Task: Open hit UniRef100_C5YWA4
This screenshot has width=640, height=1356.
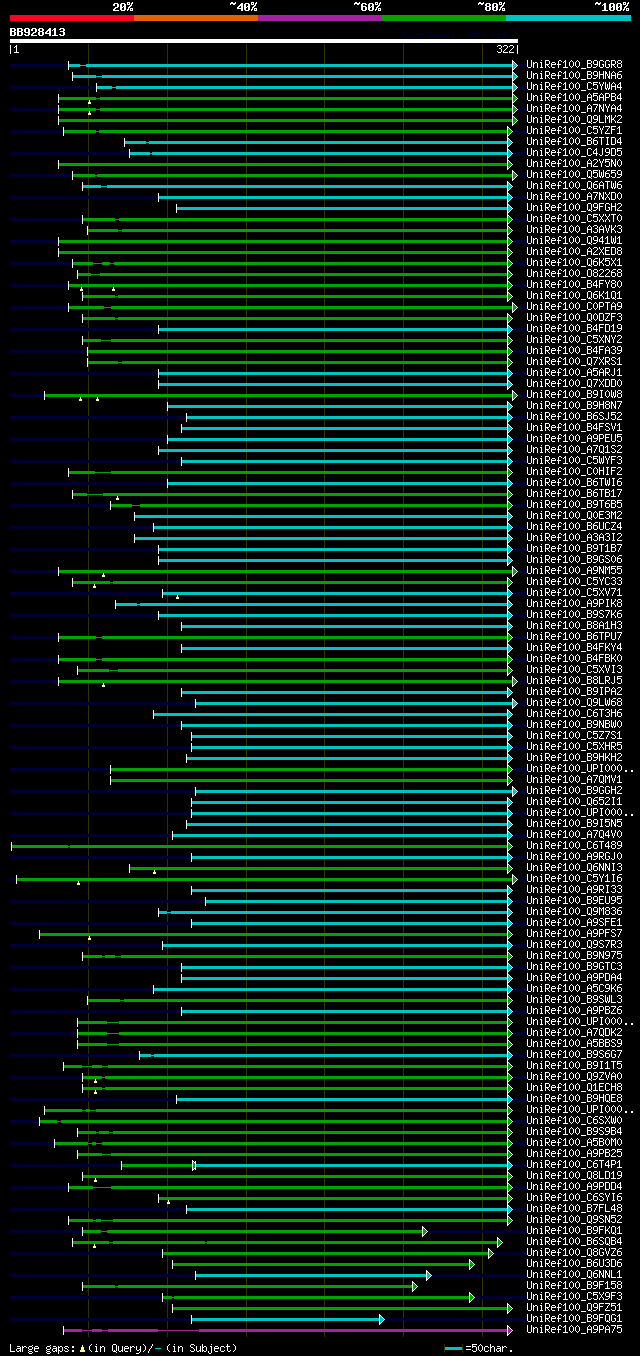Action: [574, 86]
